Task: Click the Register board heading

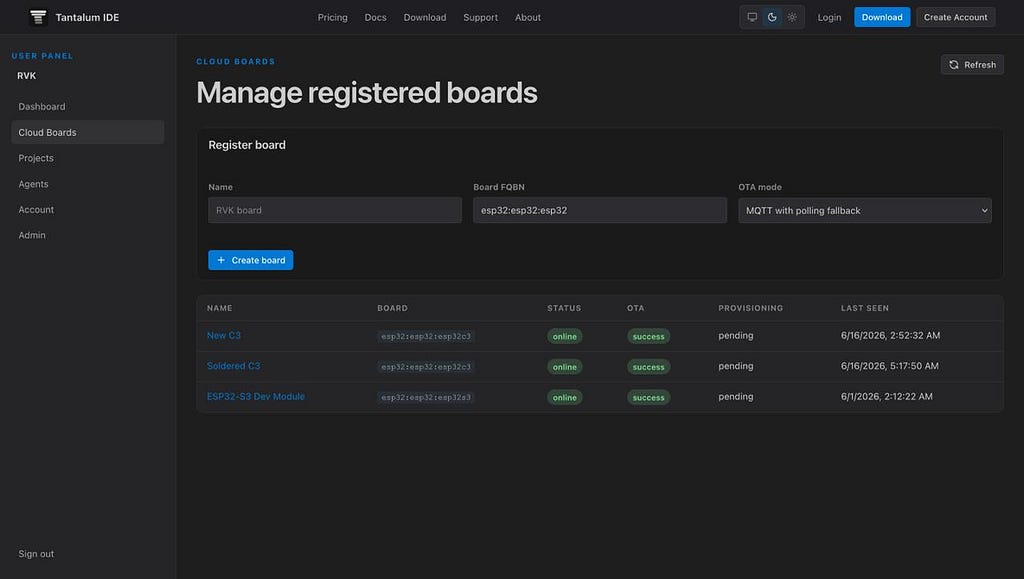Action: pyautogui.click(x=247, y=145)
